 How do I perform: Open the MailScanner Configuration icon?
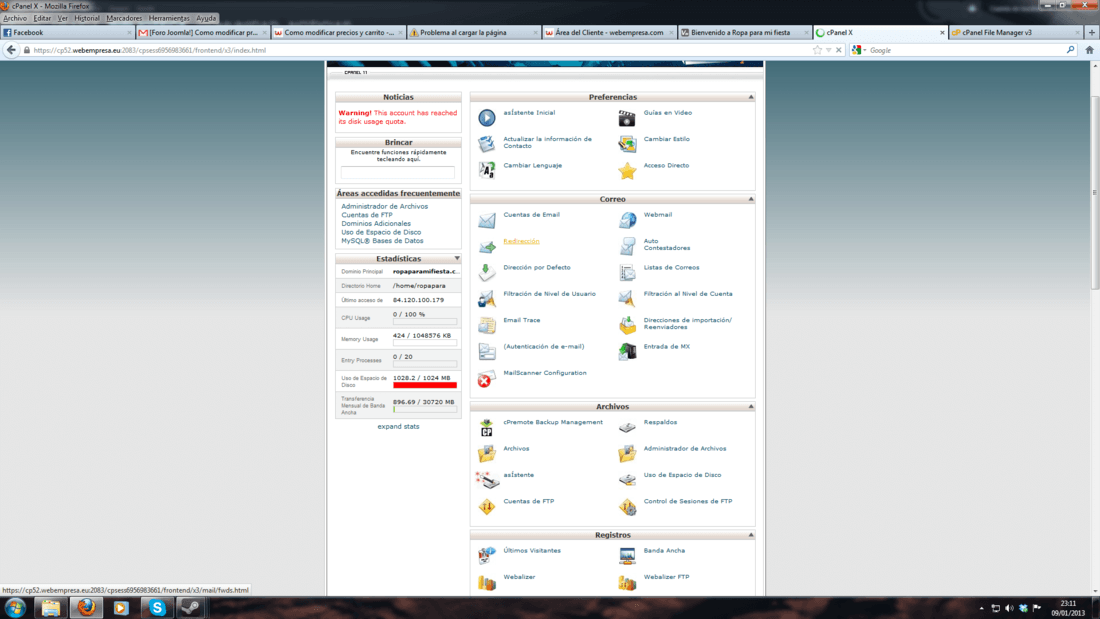point(487,378)
